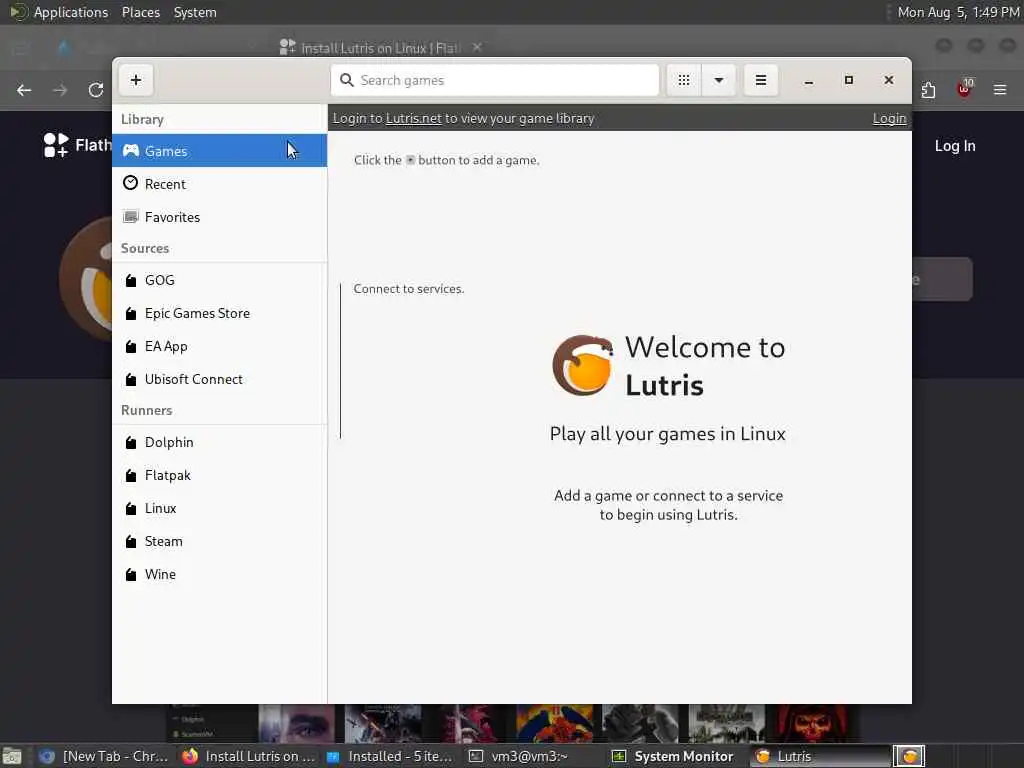Image resolution: width=1024 pixels, height=768 pixels.
Task: Select Games in the Library sidebar
Action: point(219,151)
